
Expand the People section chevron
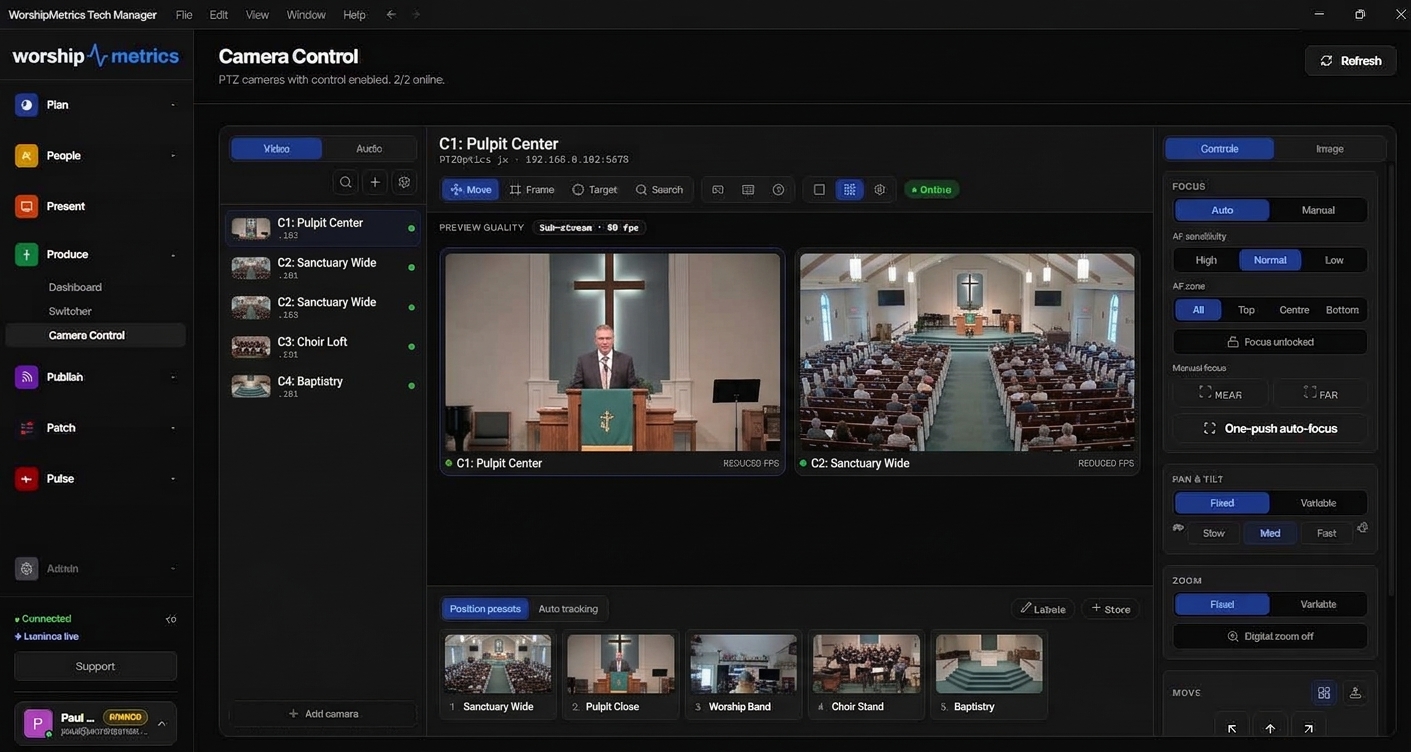(173, 156)
